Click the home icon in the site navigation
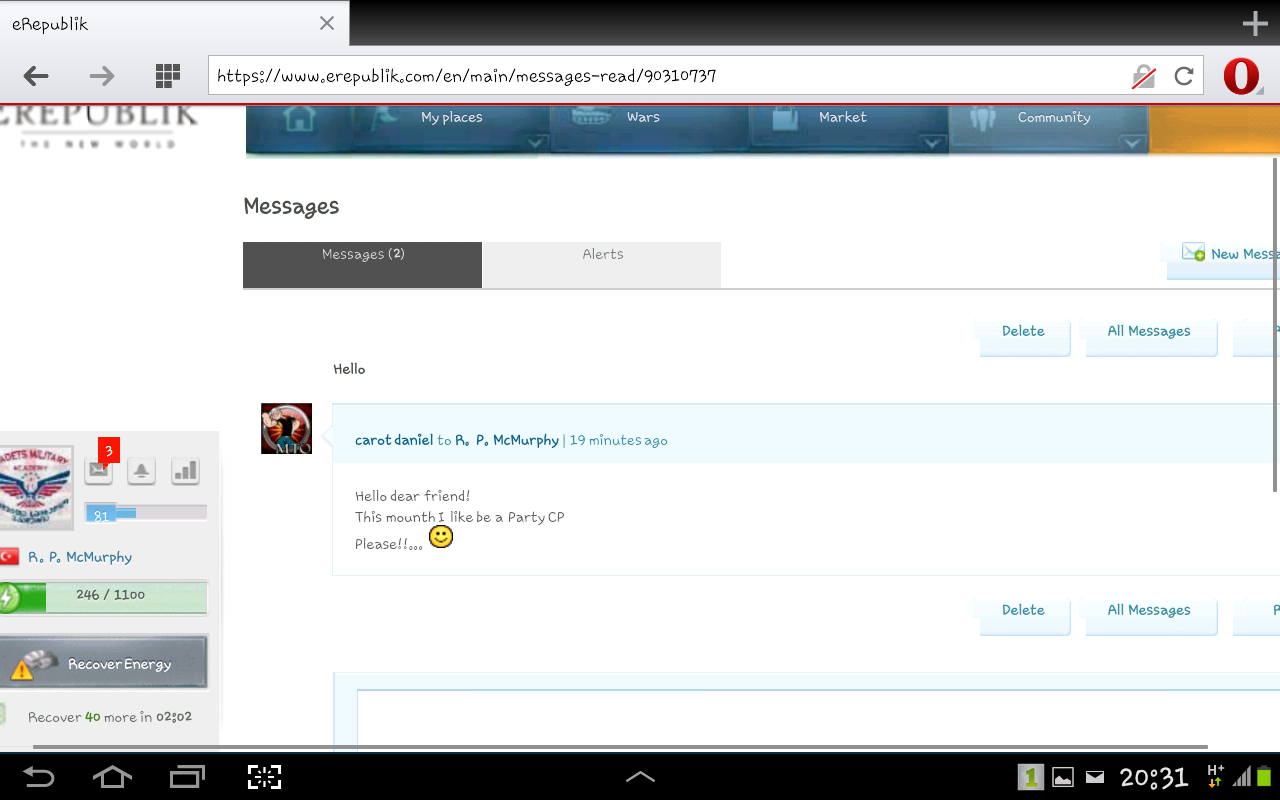The width and height of the screenshot is (1280, 800). click(300, 119)
